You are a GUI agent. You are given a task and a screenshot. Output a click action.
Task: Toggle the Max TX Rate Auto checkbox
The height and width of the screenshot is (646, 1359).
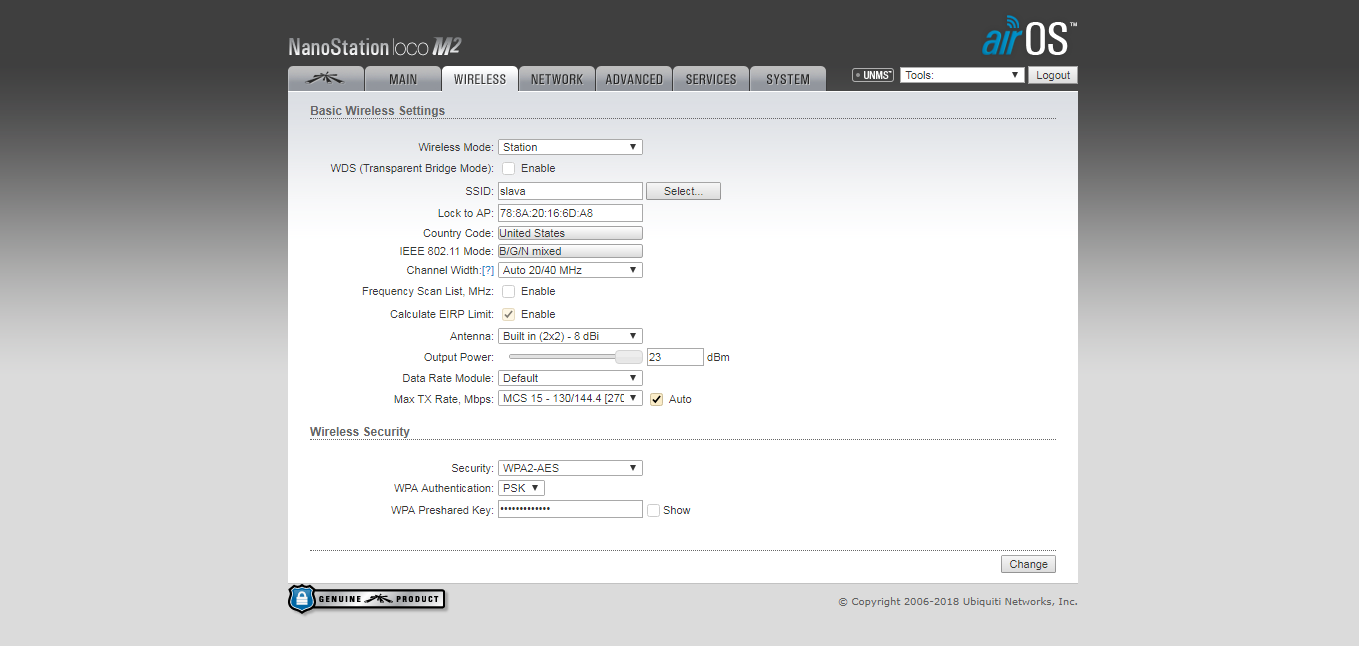[x=657, y=399]
